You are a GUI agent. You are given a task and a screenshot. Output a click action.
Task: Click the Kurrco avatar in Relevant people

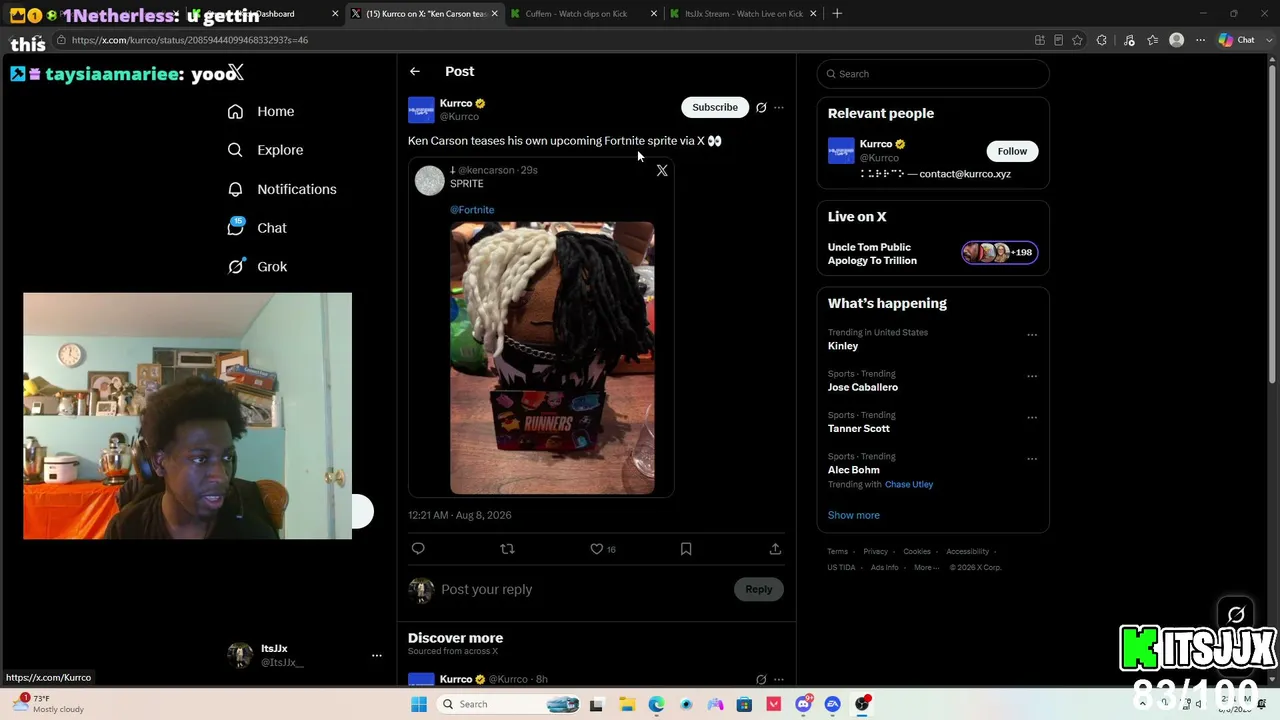pos(841,150)
